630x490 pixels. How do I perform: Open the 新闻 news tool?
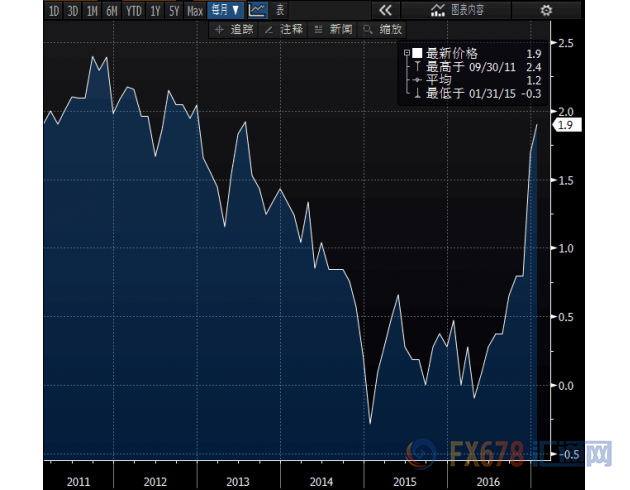point(337,30)
